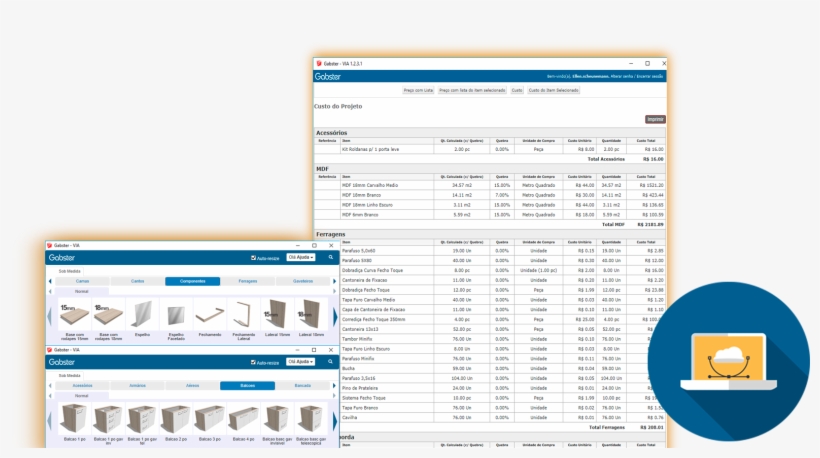Choose the Balcao 4 po cabinet
The width and height of the screenshot is (820, 458).
(x=243, y=420)
